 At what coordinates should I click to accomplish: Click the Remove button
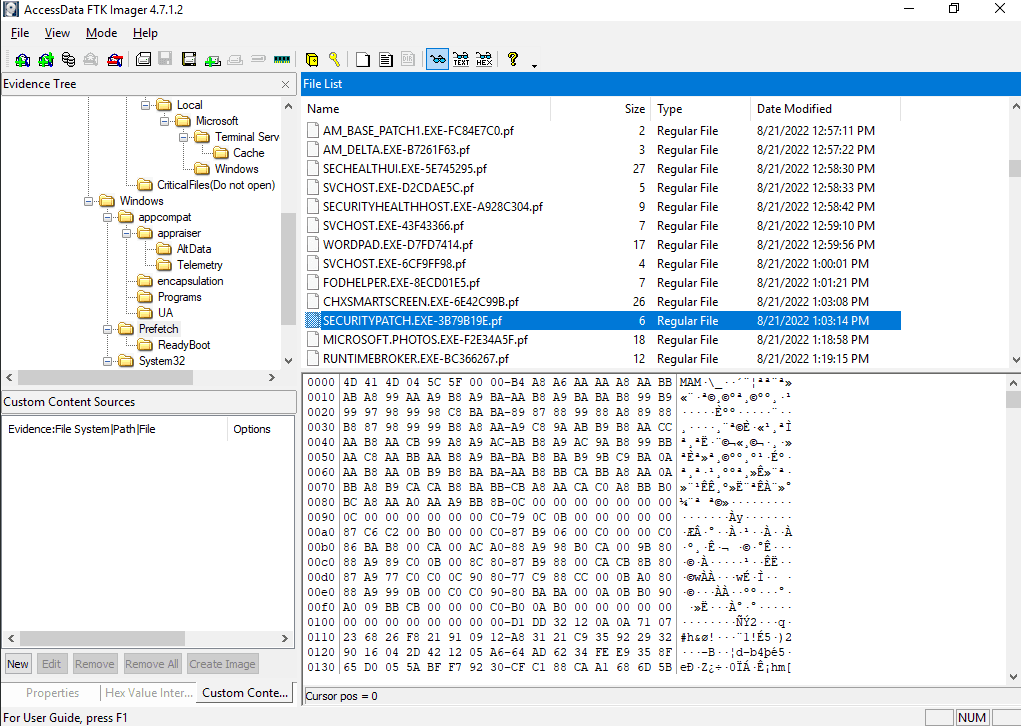point(94,664)
